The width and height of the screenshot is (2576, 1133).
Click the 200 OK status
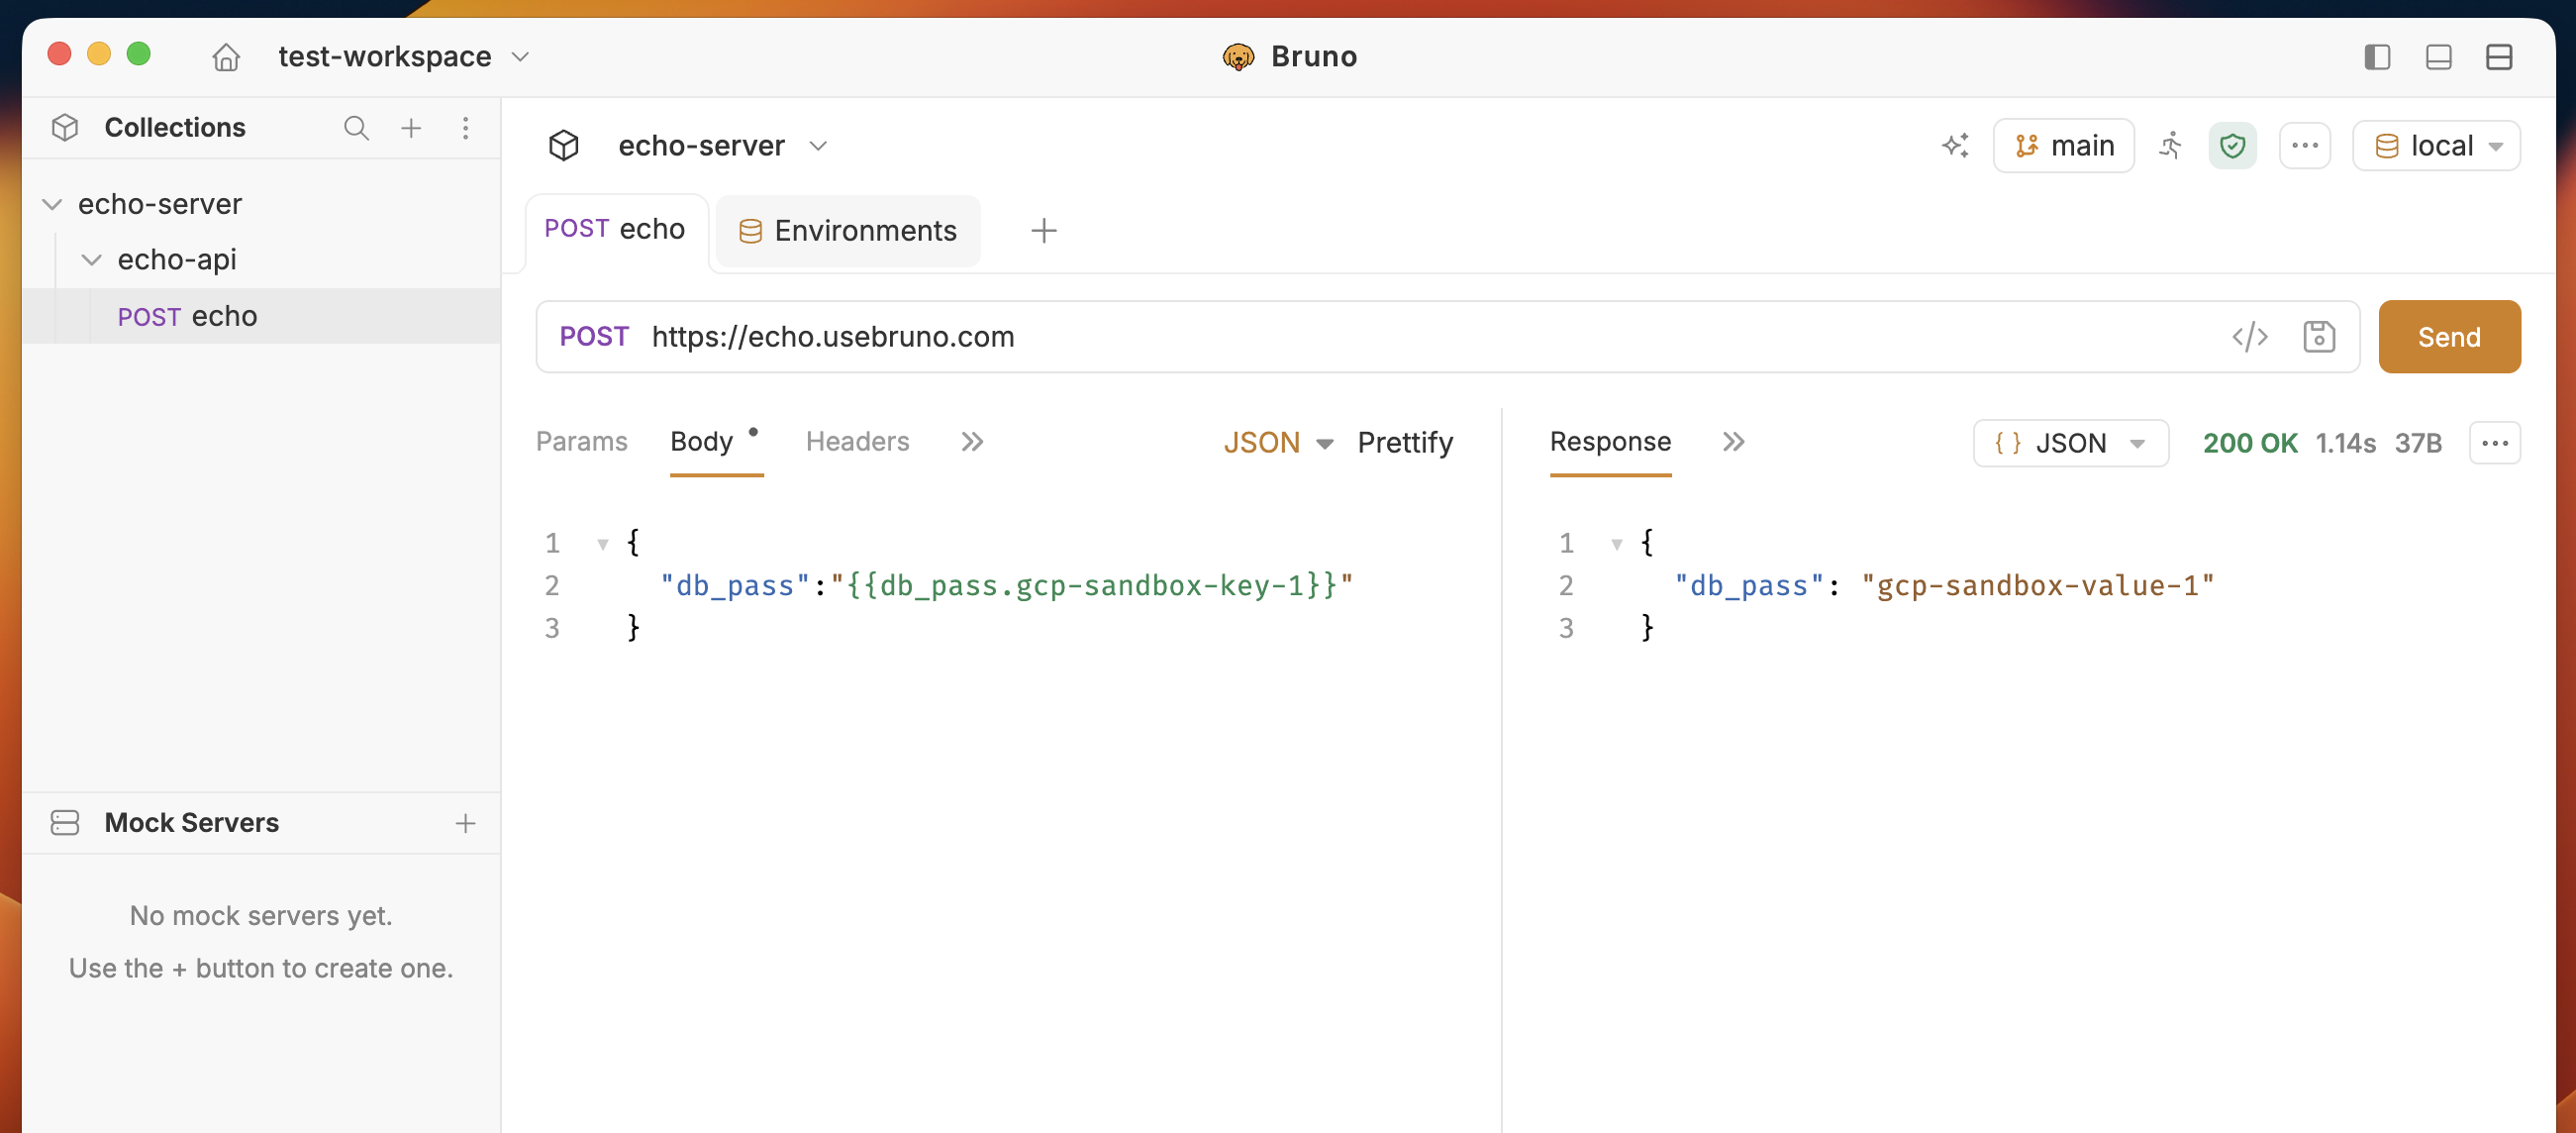2250,443
